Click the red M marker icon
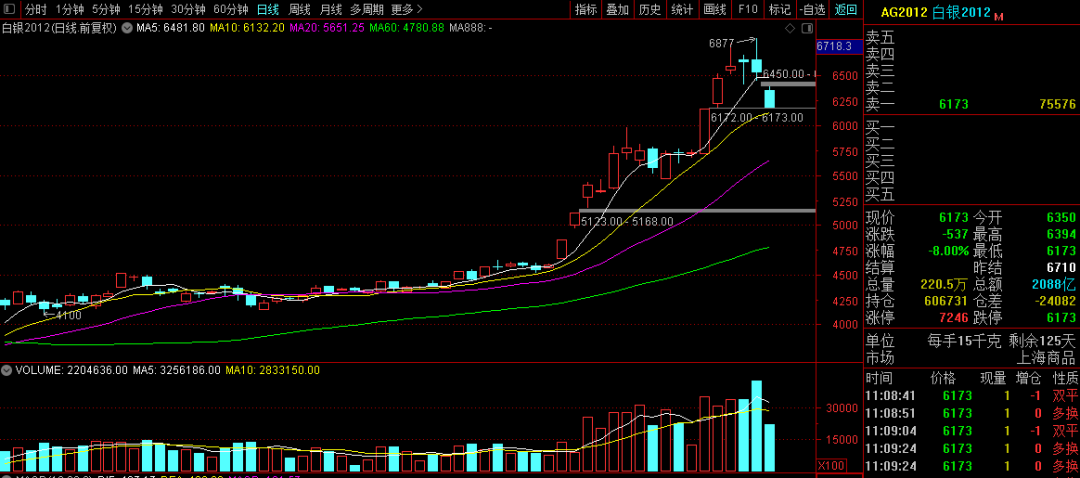Image resolution: width=1080 pixels, height=478 pixels. point(999,16)
